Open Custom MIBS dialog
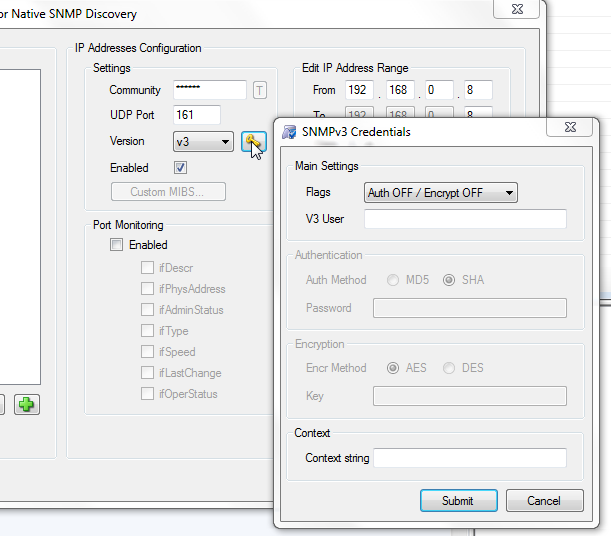 tap(168, 192)
